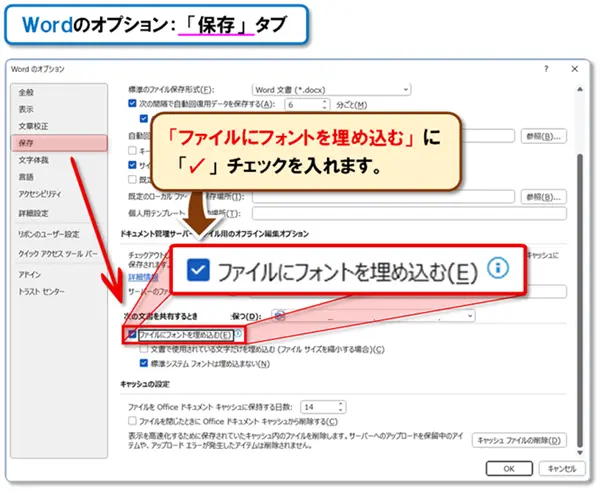Click the キャンセル button
The image size is (600, 491).
pyautogui.click(x=562, y=468)
